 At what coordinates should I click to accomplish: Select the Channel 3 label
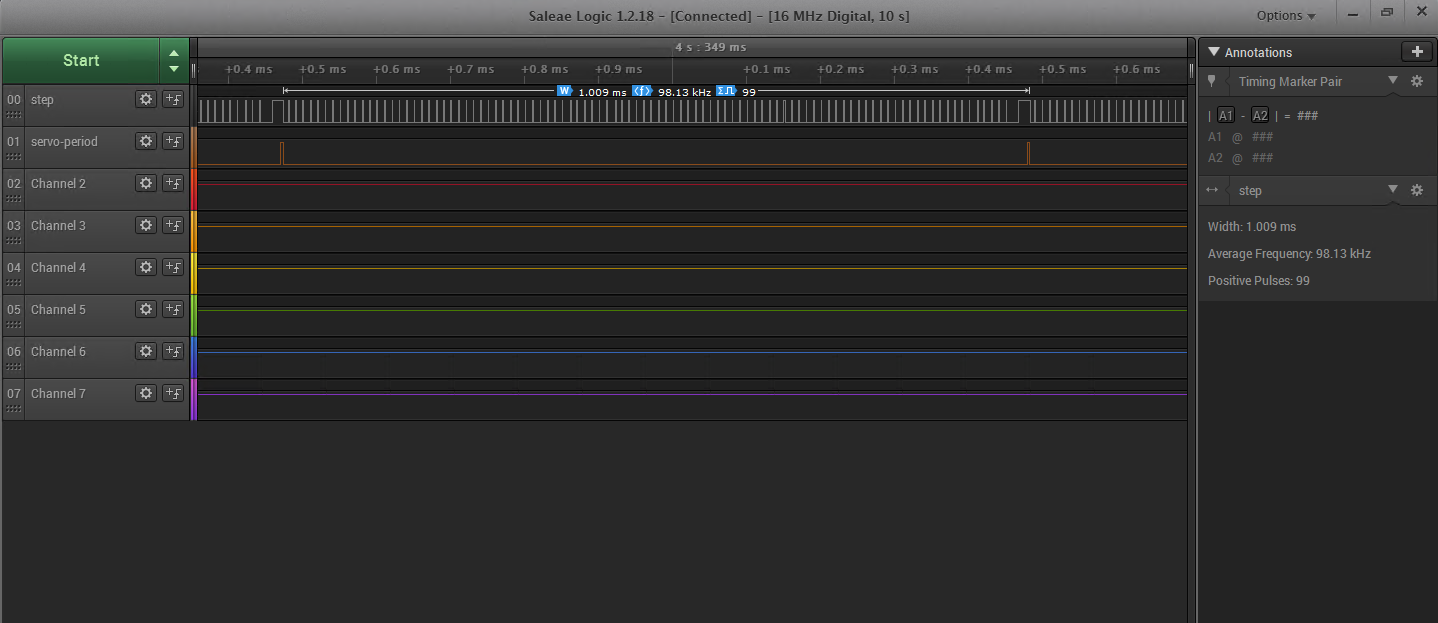tap(58, 225)
